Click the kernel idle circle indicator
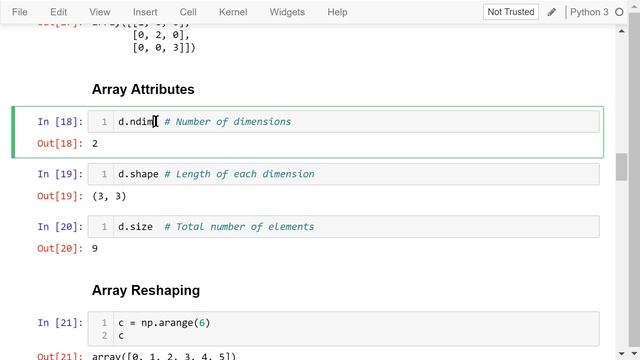 (x=619, y=12)
